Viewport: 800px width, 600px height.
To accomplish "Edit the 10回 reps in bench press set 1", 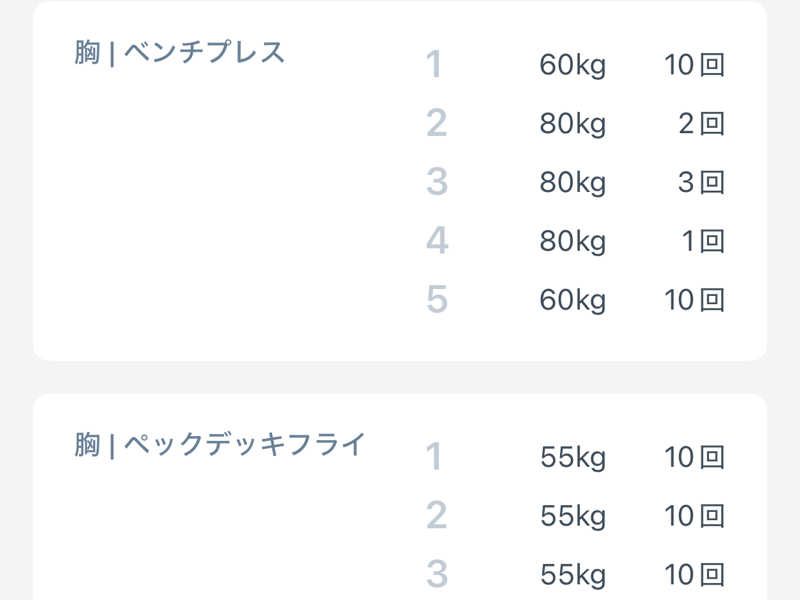I will pos(694,66).
